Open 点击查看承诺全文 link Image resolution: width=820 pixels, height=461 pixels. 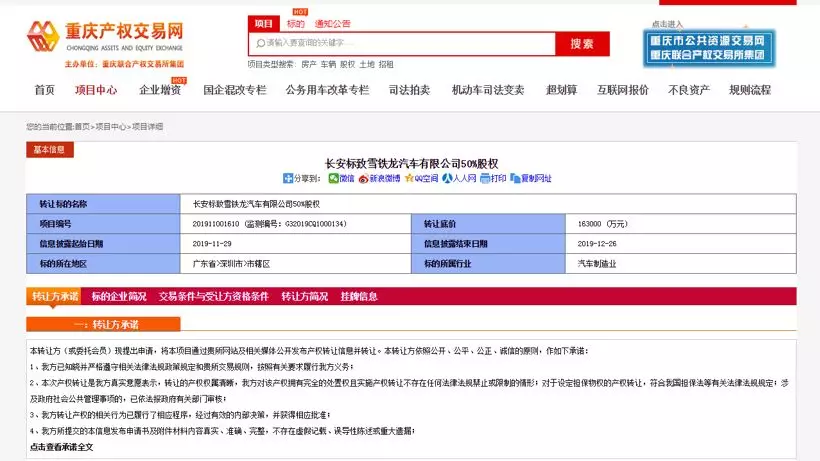61,447
